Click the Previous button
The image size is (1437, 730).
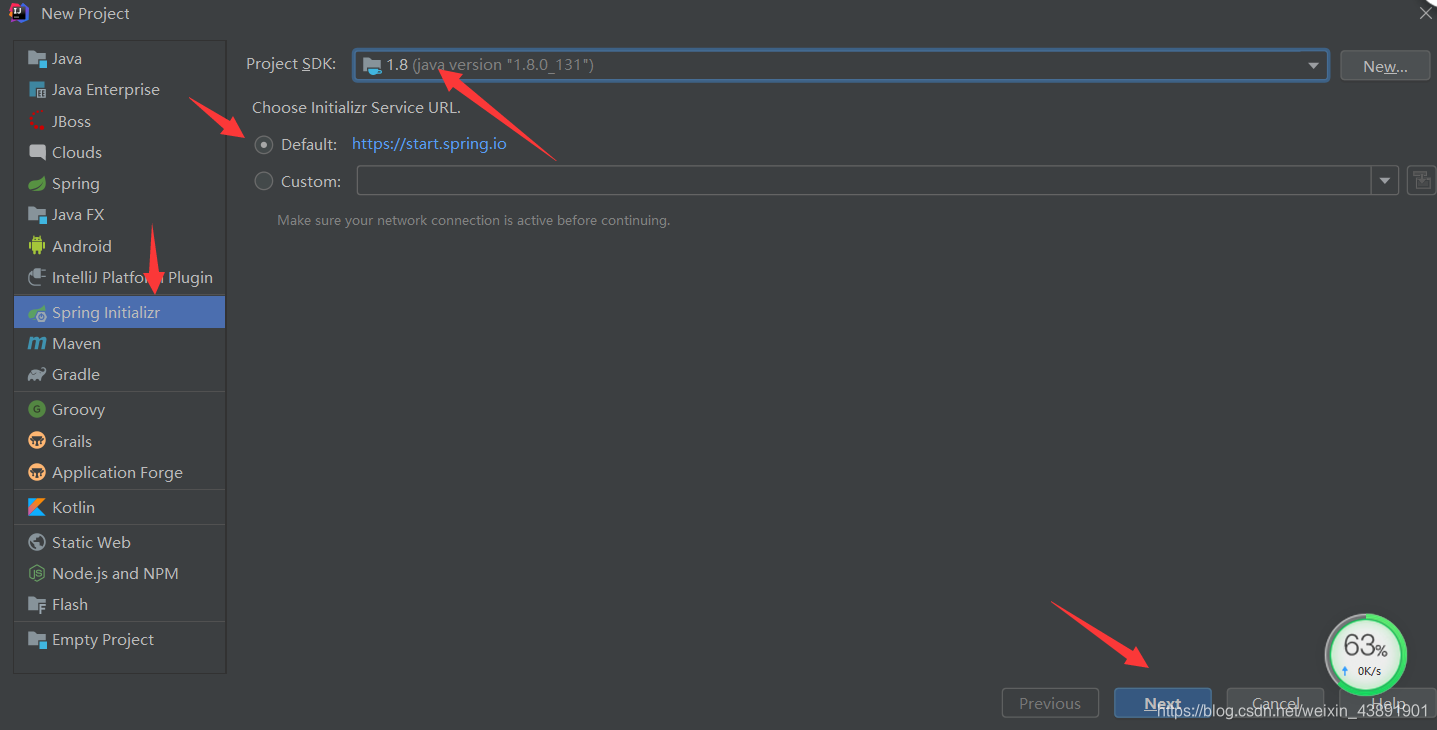click(1050, 703)
